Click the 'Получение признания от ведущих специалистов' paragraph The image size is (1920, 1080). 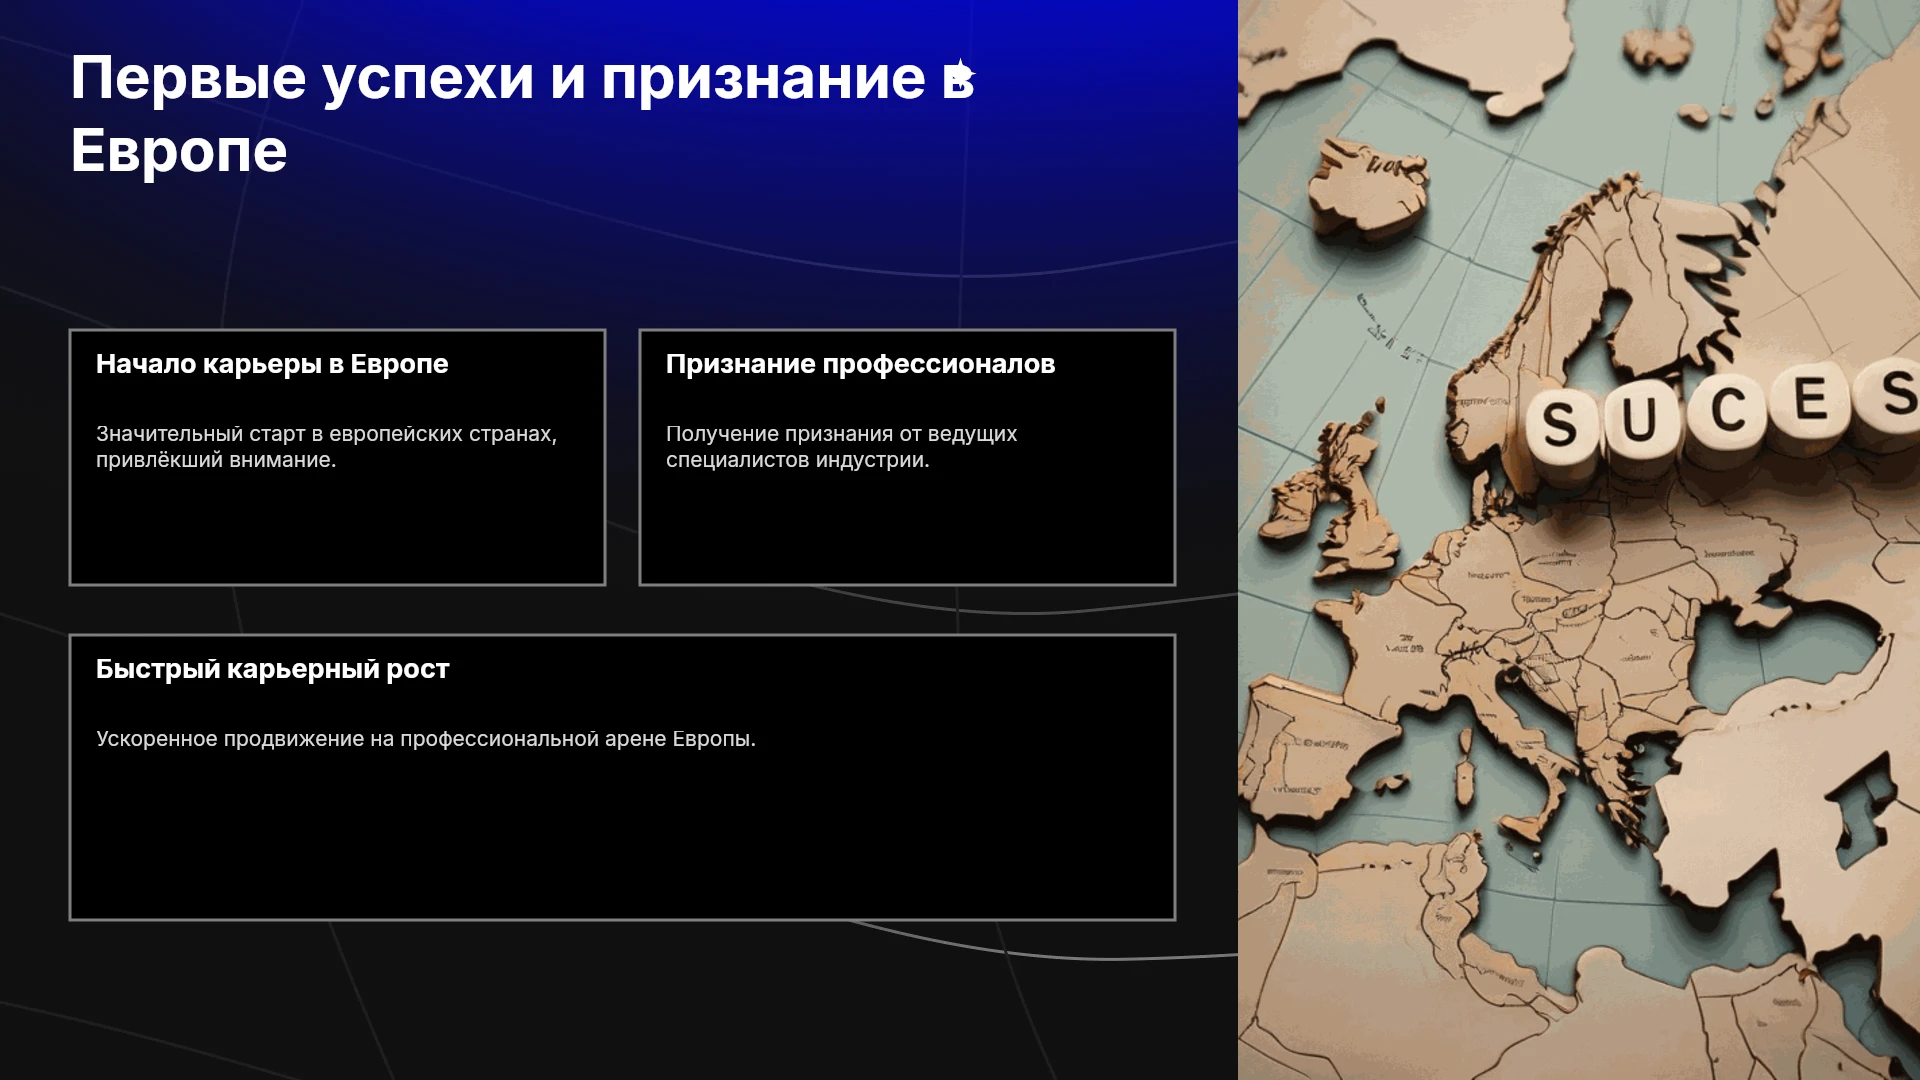(x=841, y=447)
